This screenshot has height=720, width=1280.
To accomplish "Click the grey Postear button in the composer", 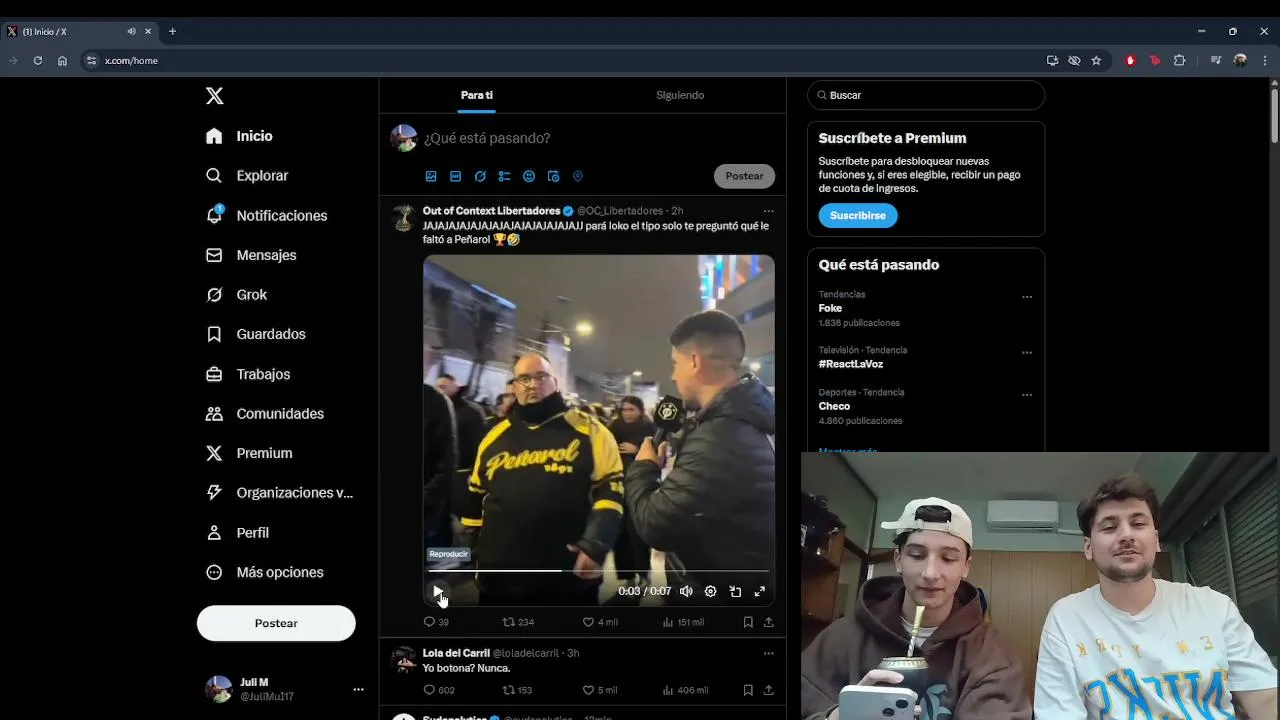I will coord(744,176).
